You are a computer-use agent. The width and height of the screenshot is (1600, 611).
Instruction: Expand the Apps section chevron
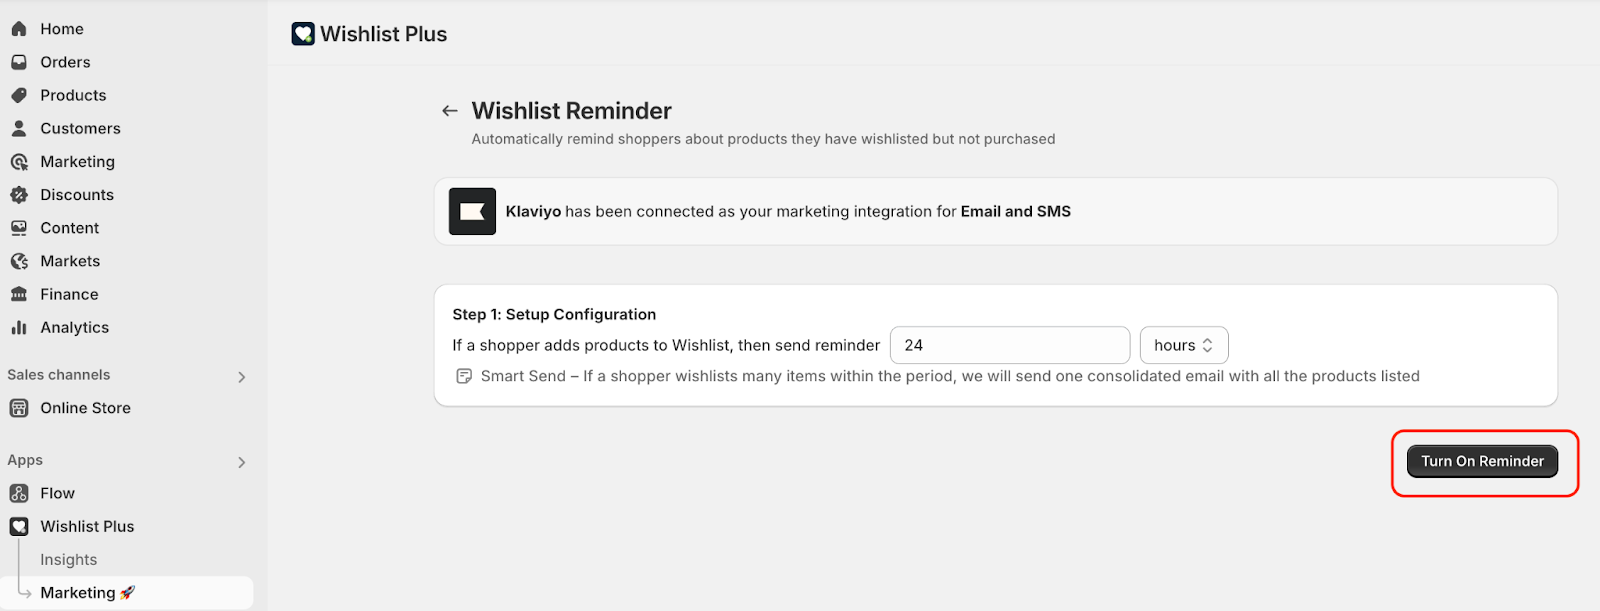point(241,462)
